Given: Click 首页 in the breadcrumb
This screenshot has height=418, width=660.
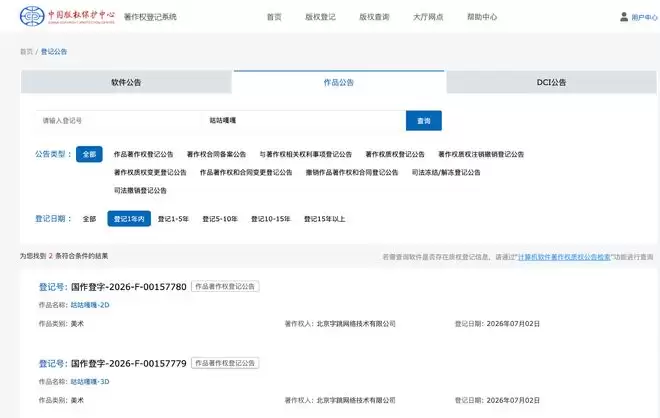Looking at the screenshot, I should tap(26, 51).
